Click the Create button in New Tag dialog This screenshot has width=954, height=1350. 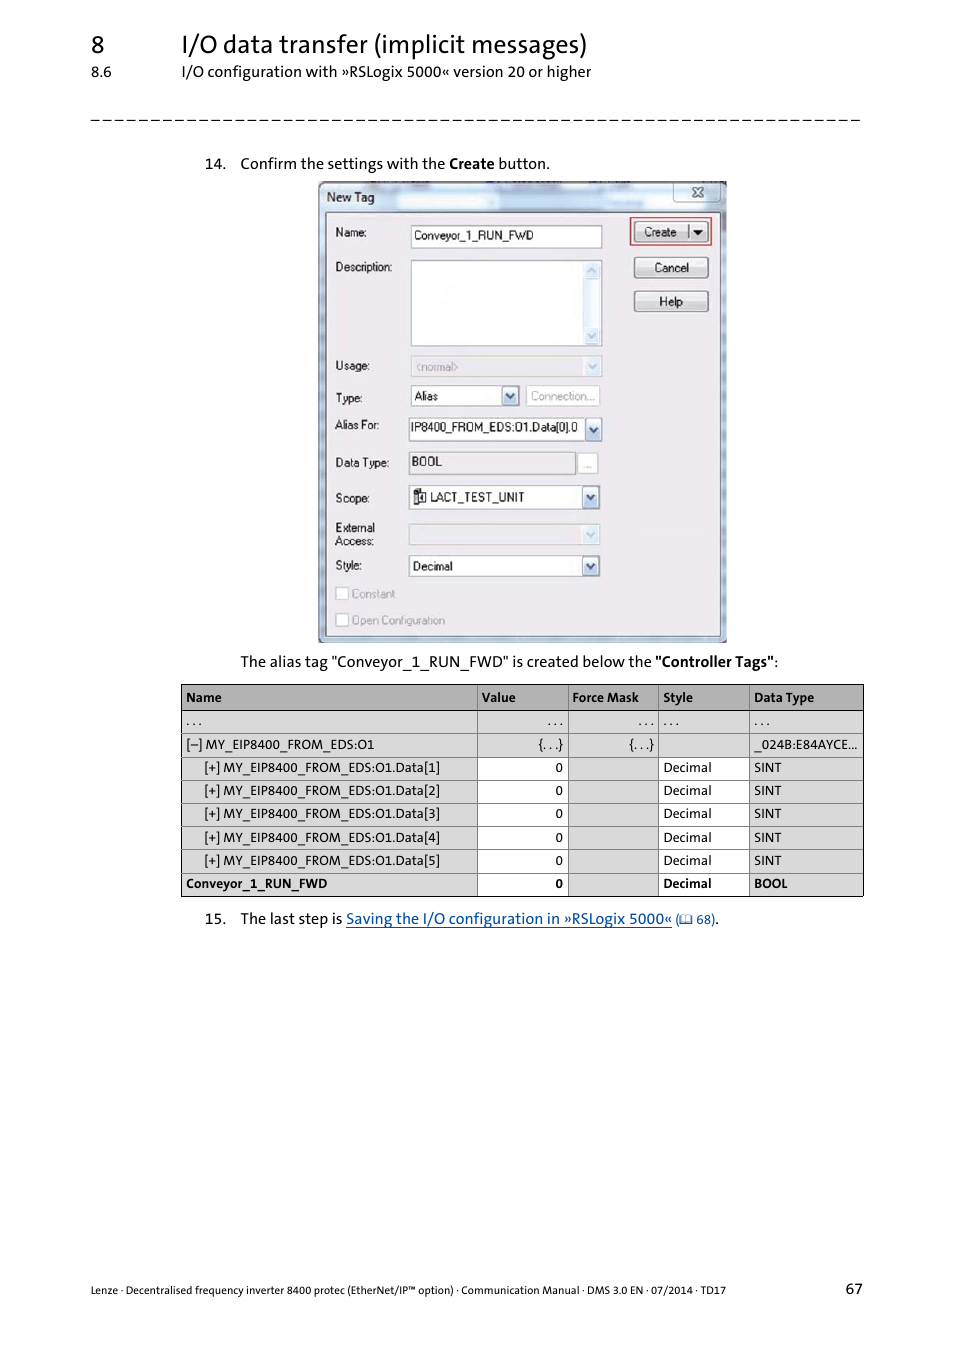coord(661,232)
